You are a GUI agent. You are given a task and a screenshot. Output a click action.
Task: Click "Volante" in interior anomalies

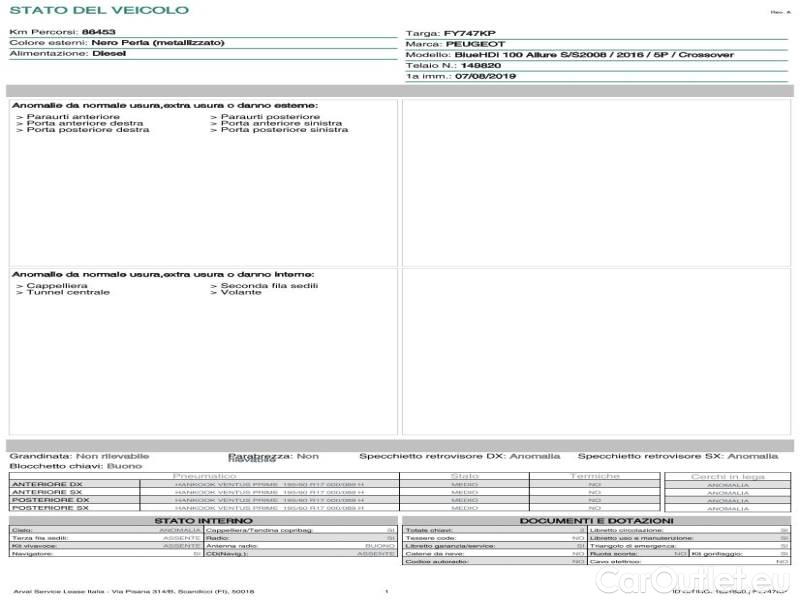pyautogui.click(x=241, y=292)
